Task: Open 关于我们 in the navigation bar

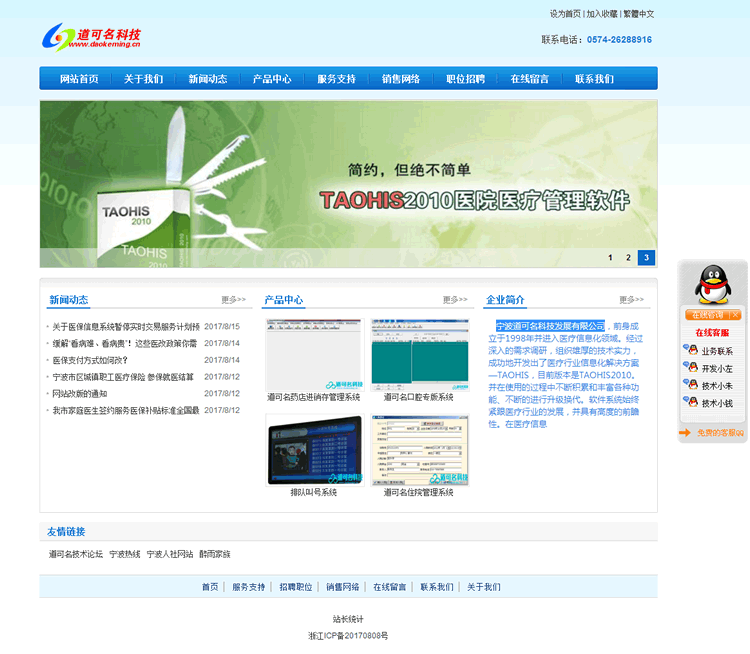Action: coord(143,79)
